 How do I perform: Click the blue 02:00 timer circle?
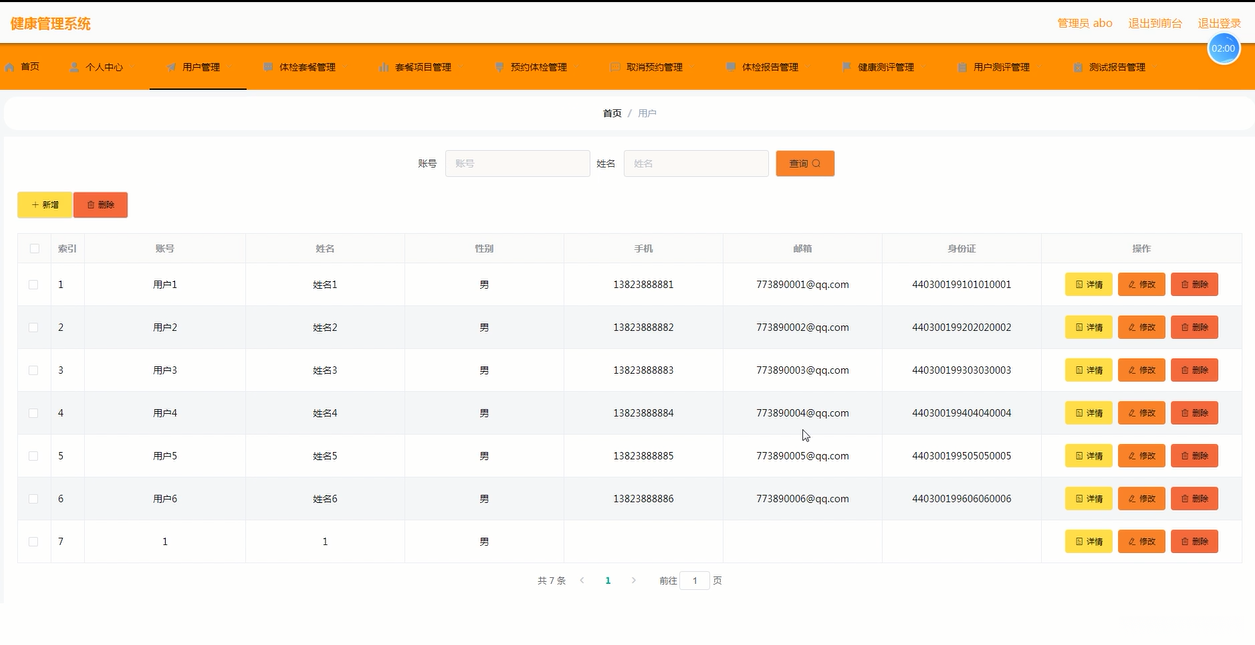[x=1223, y=48]
